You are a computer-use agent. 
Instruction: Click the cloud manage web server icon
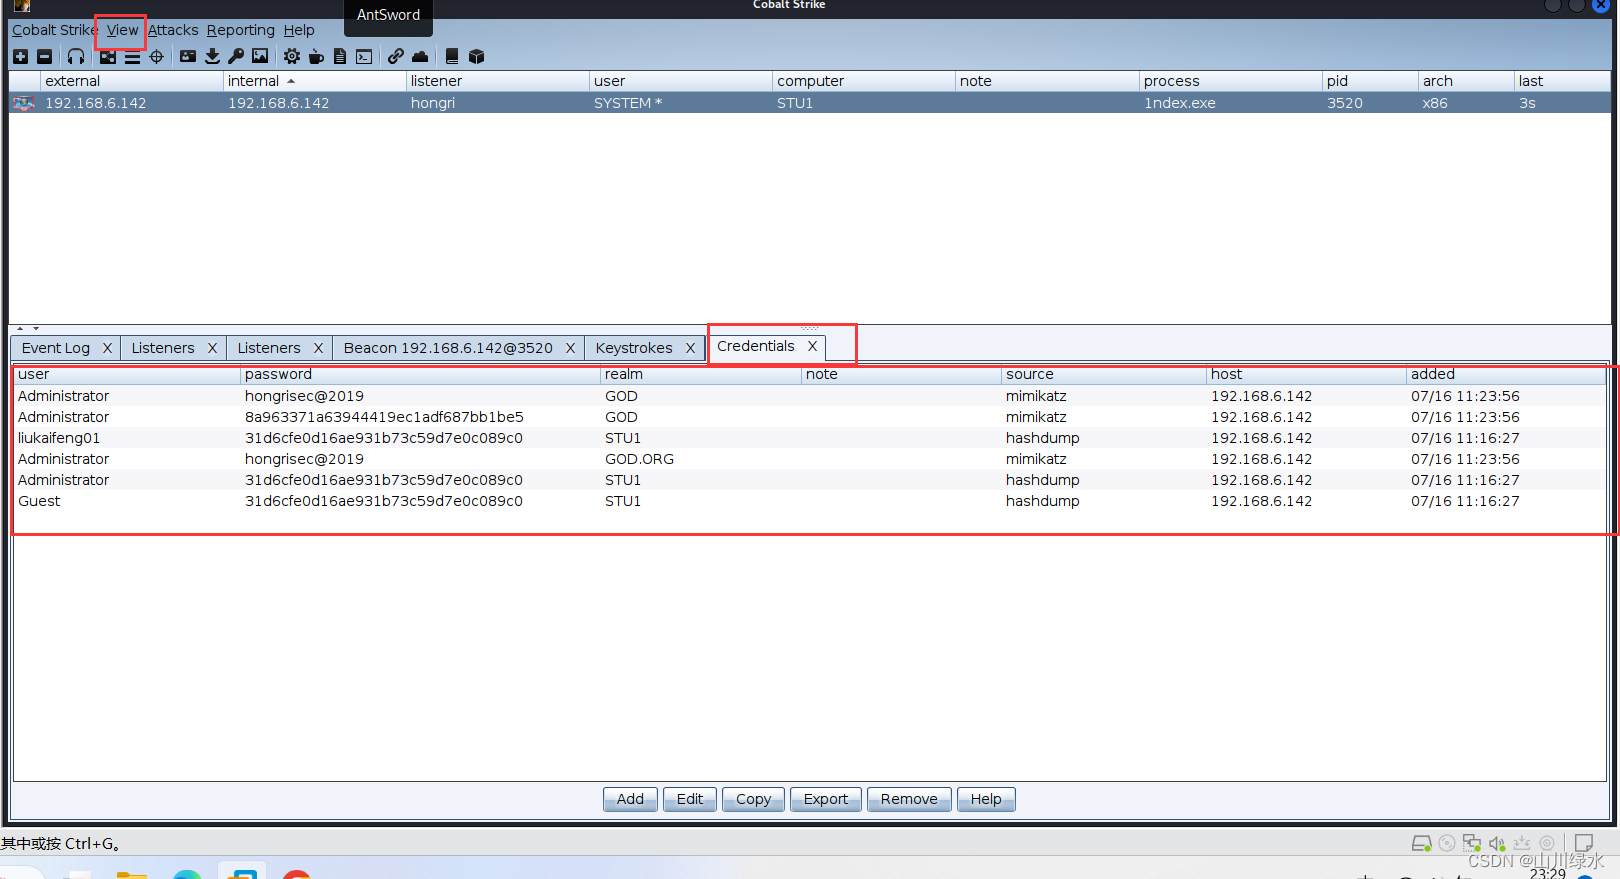click(x=420, y=57)
